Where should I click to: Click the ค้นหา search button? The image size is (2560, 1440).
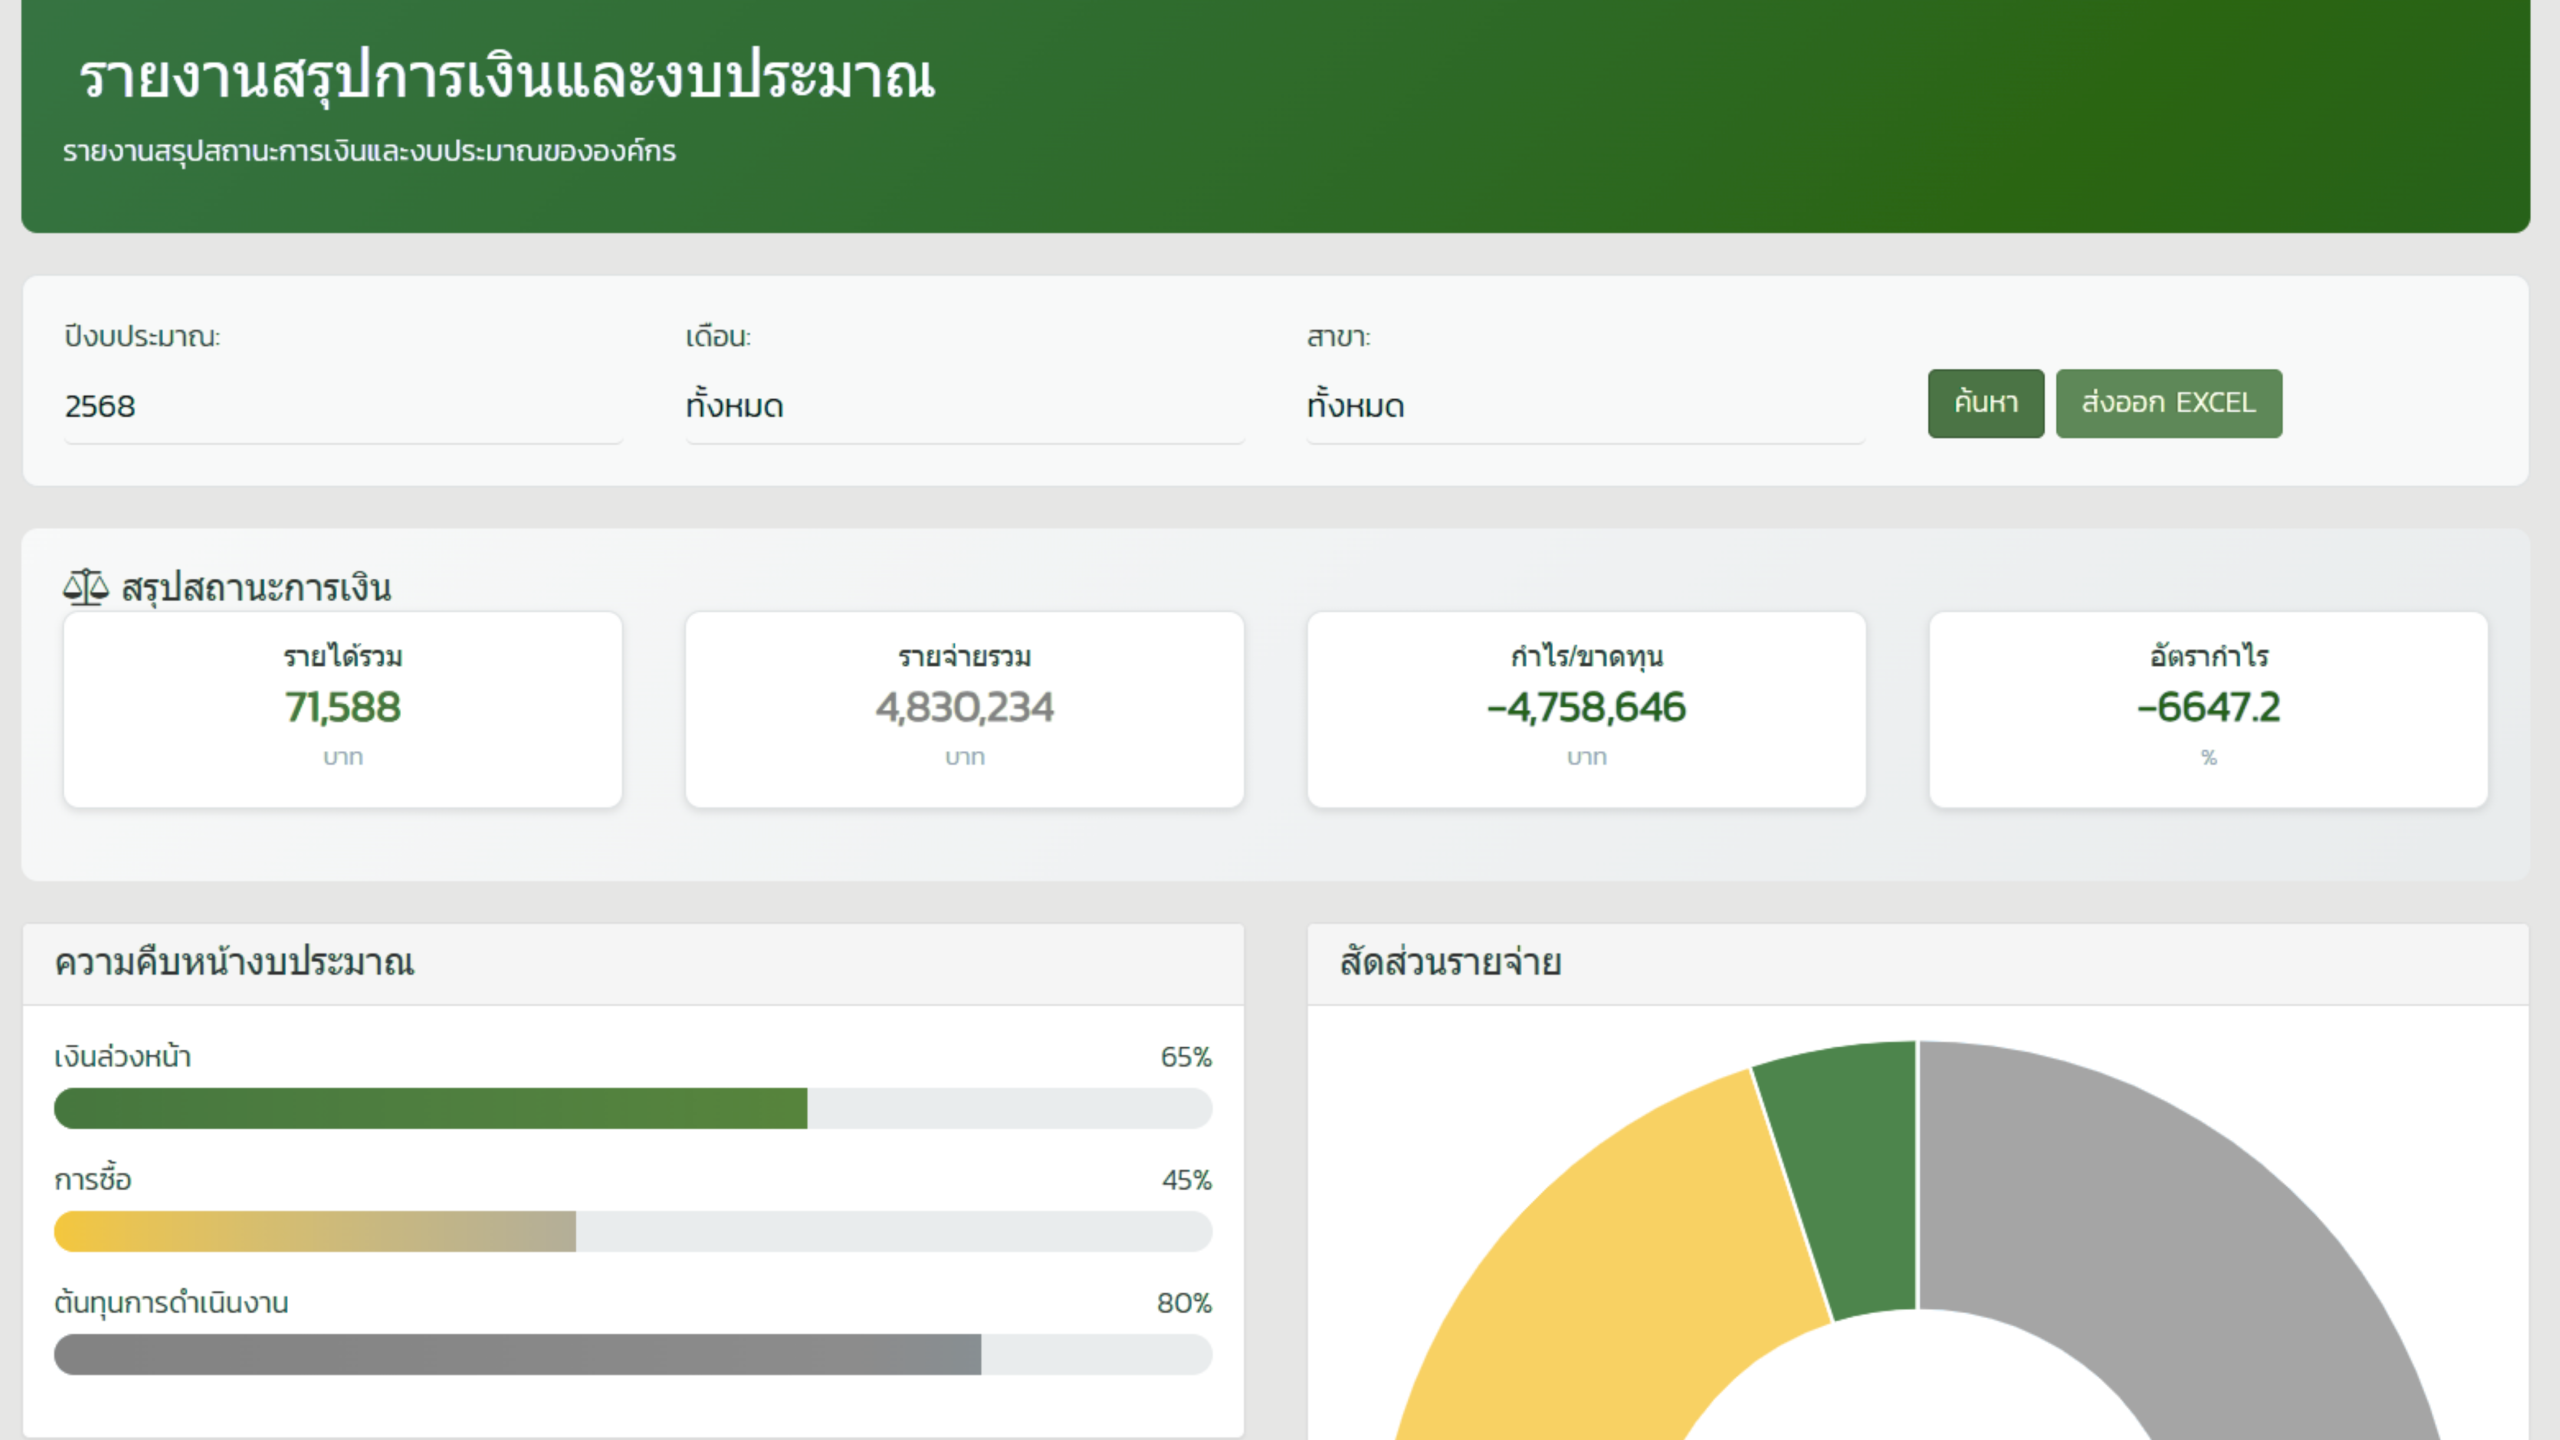click(x=1985, y=403)
